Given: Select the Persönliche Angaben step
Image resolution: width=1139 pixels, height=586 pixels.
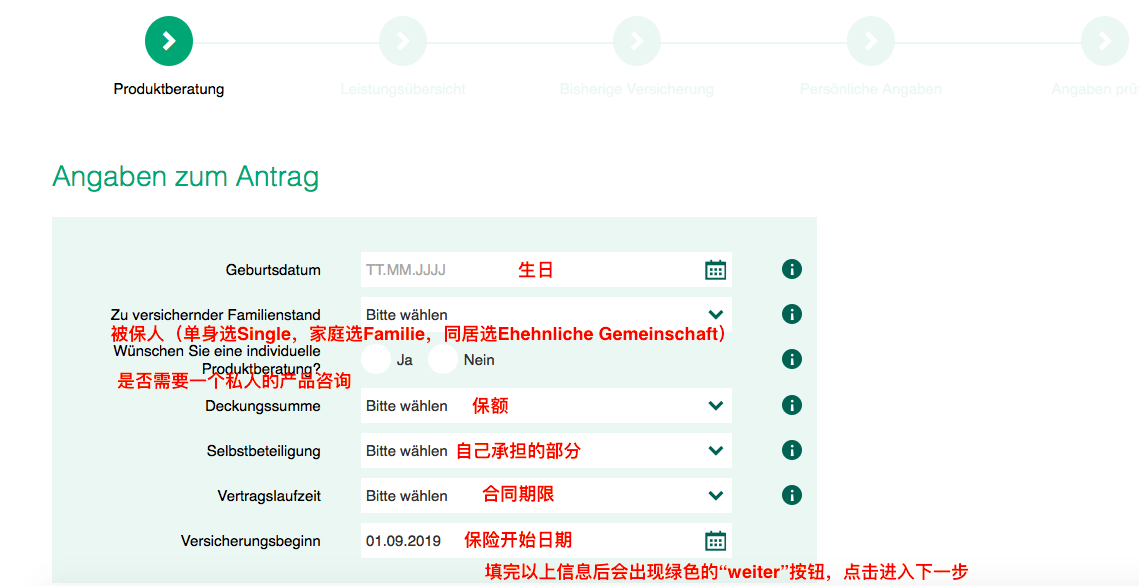Looking at the screenshot, I should coord(871,41).
